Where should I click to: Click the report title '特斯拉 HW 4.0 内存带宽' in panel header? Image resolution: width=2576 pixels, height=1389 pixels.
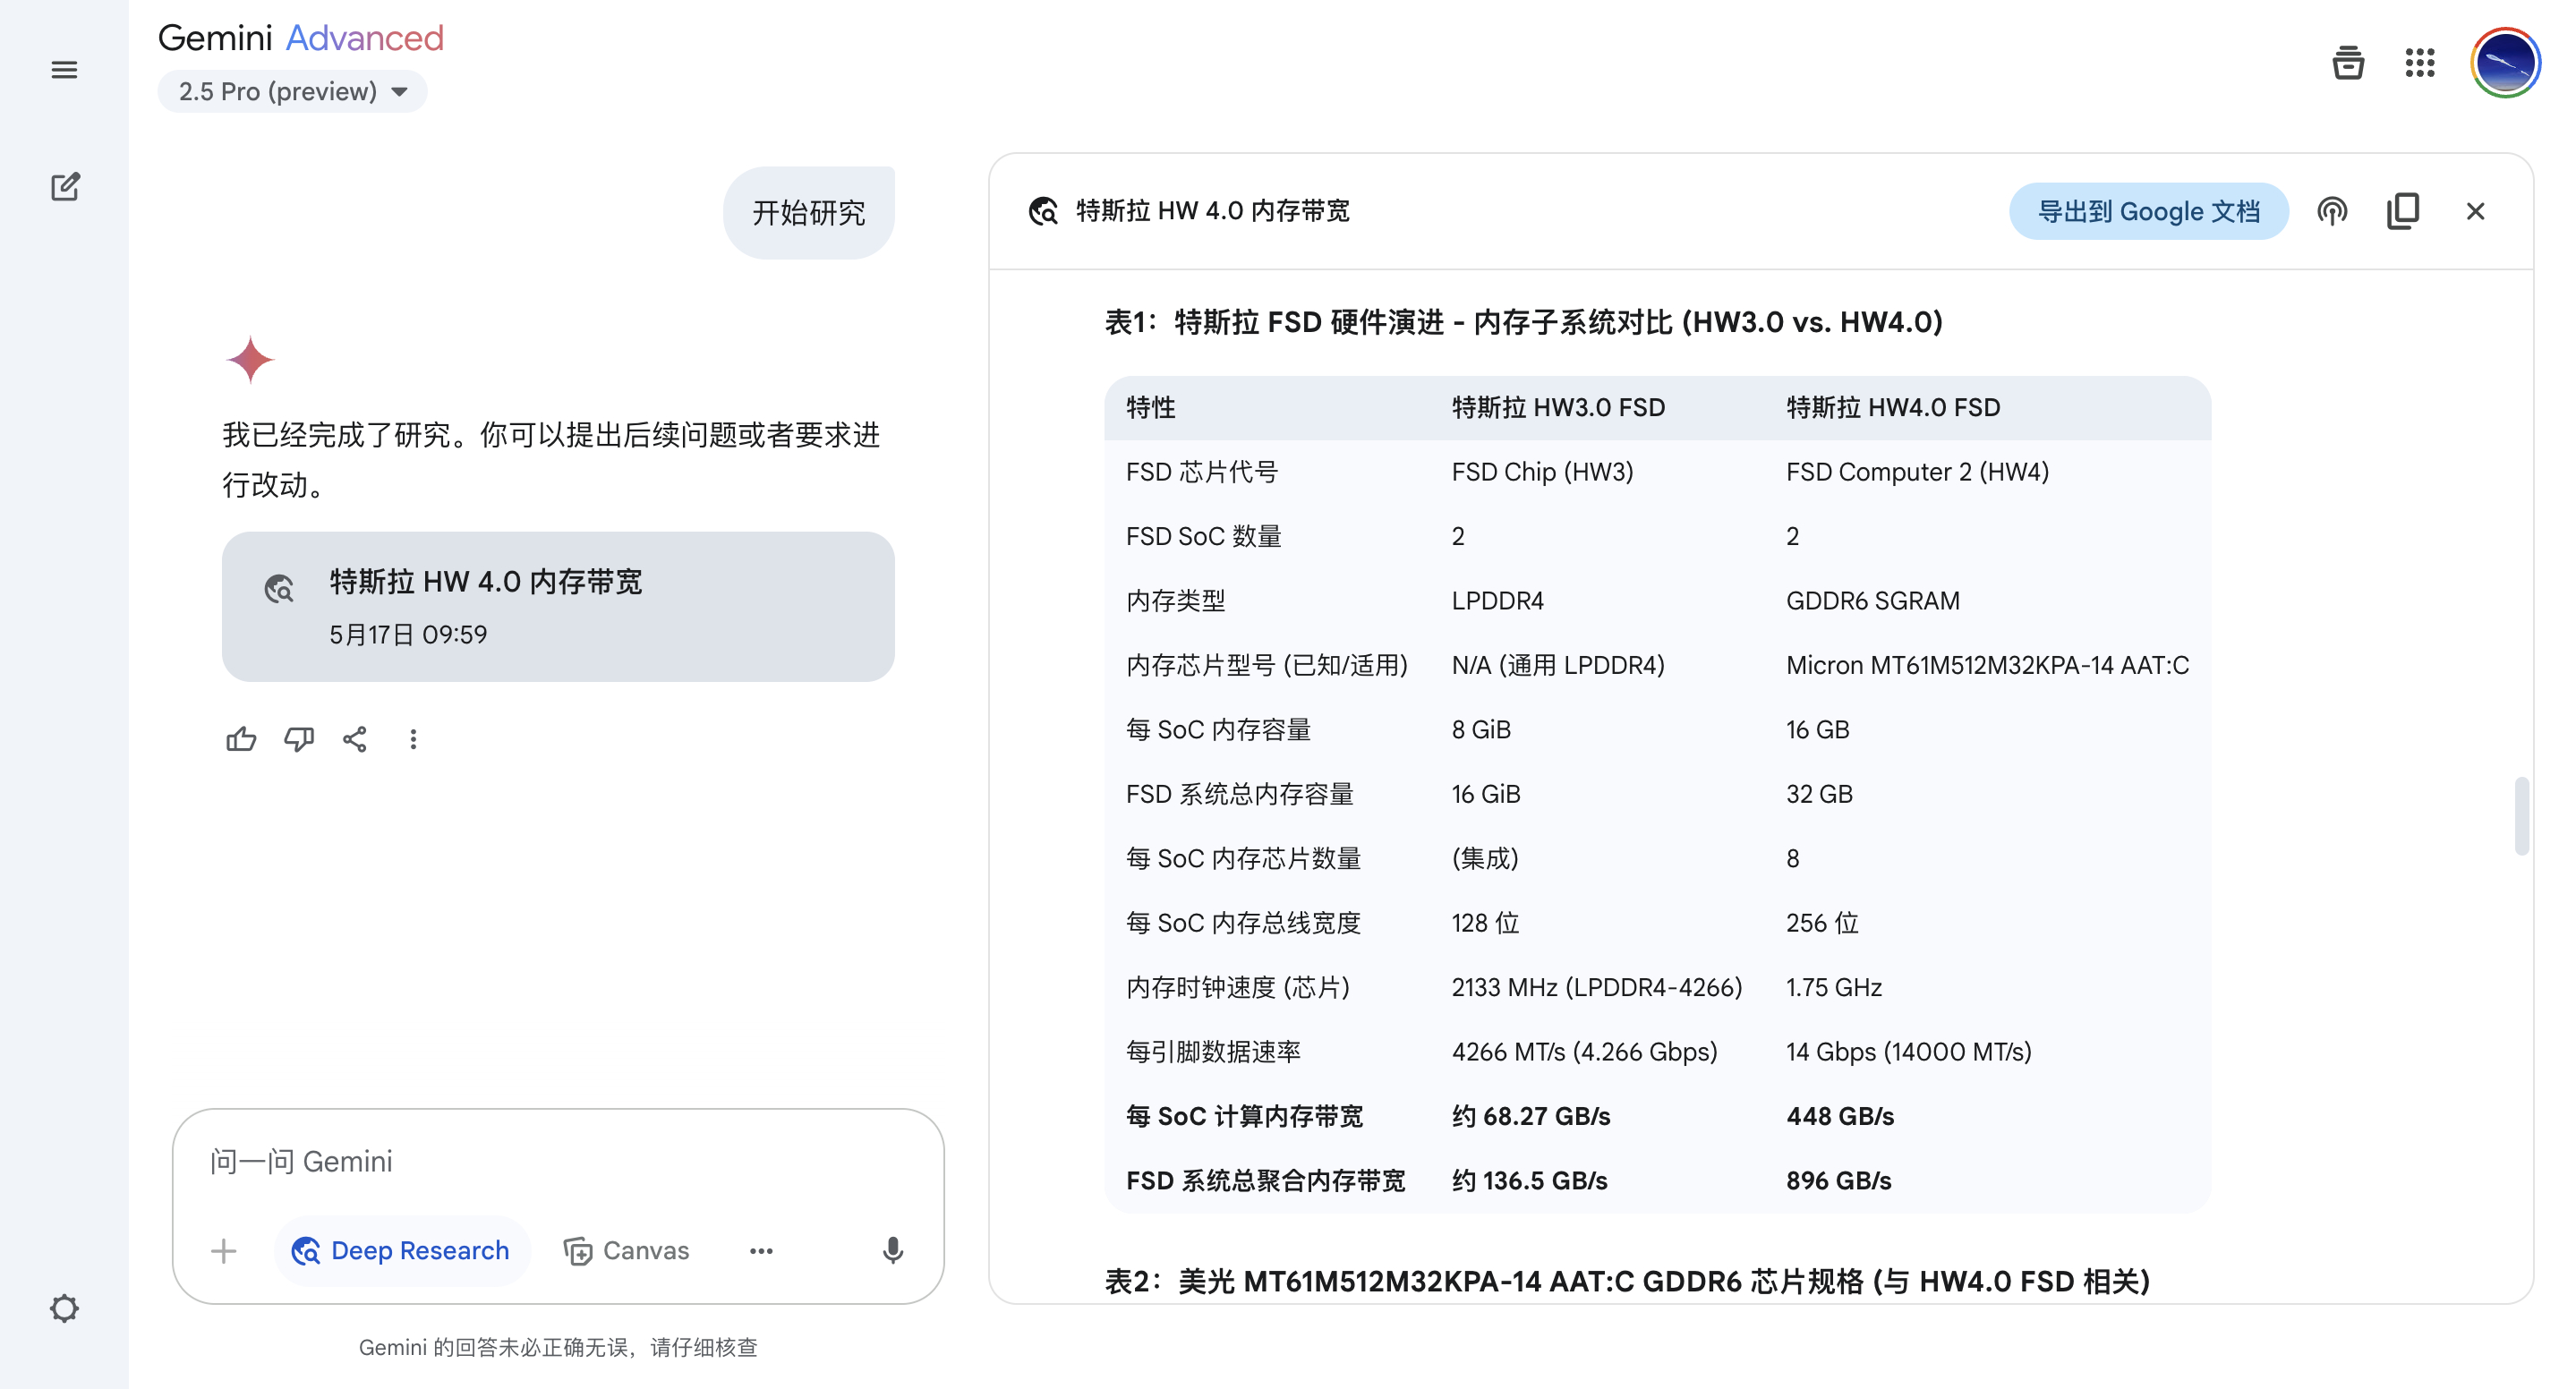pos(1212,211)
